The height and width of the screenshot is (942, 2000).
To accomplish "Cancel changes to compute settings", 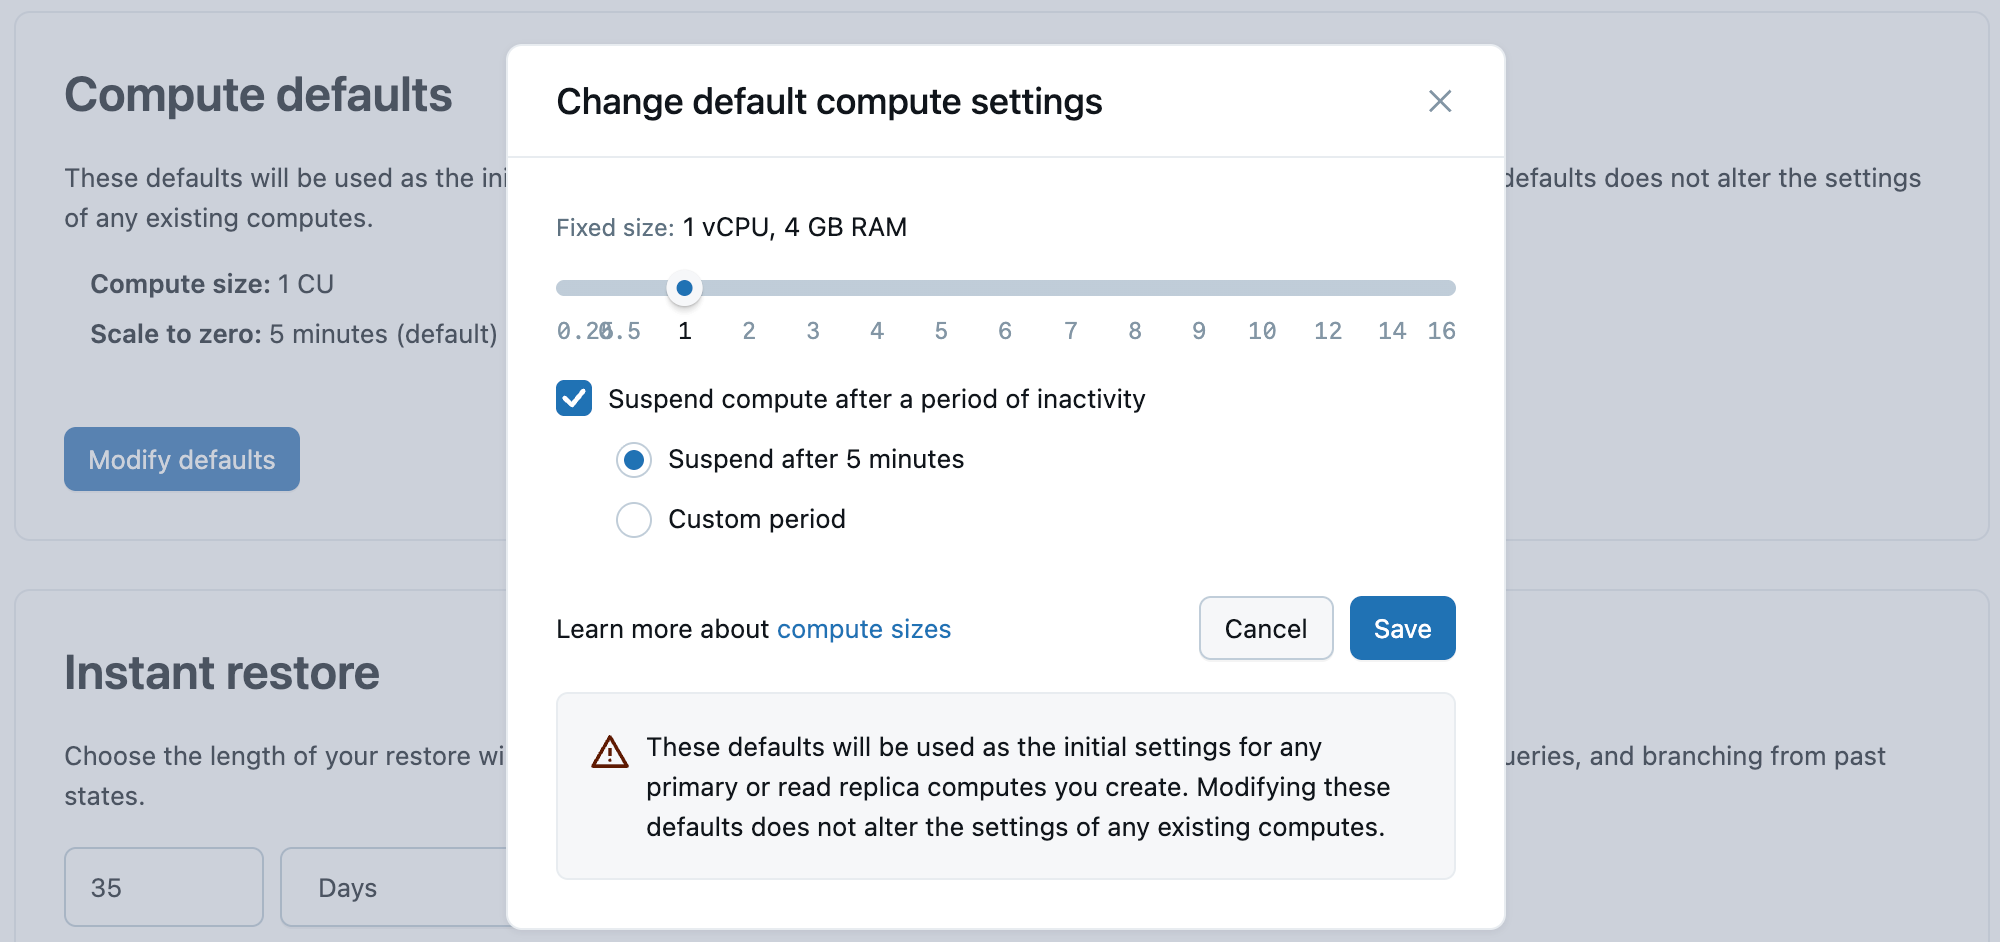I will [1265, 628].
